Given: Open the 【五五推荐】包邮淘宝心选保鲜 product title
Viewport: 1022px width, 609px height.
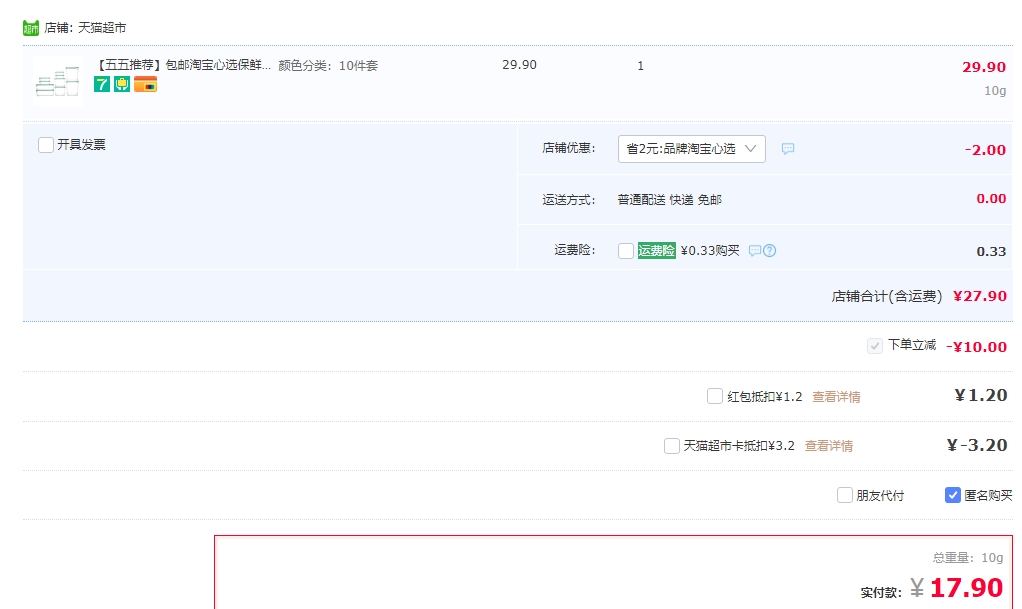Looking at the screenshot, I should [x=182, y=65].
